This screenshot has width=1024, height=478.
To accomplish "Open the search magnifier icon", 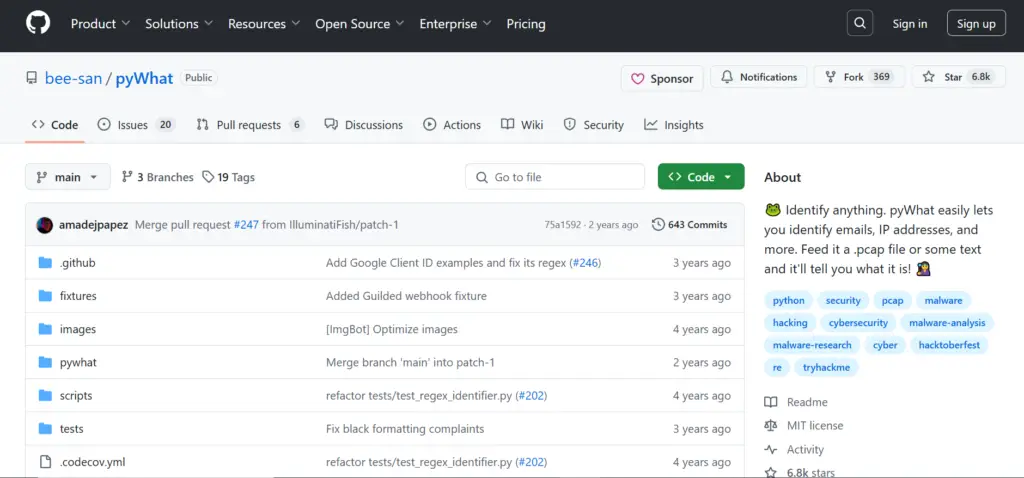I will point(859,24).
